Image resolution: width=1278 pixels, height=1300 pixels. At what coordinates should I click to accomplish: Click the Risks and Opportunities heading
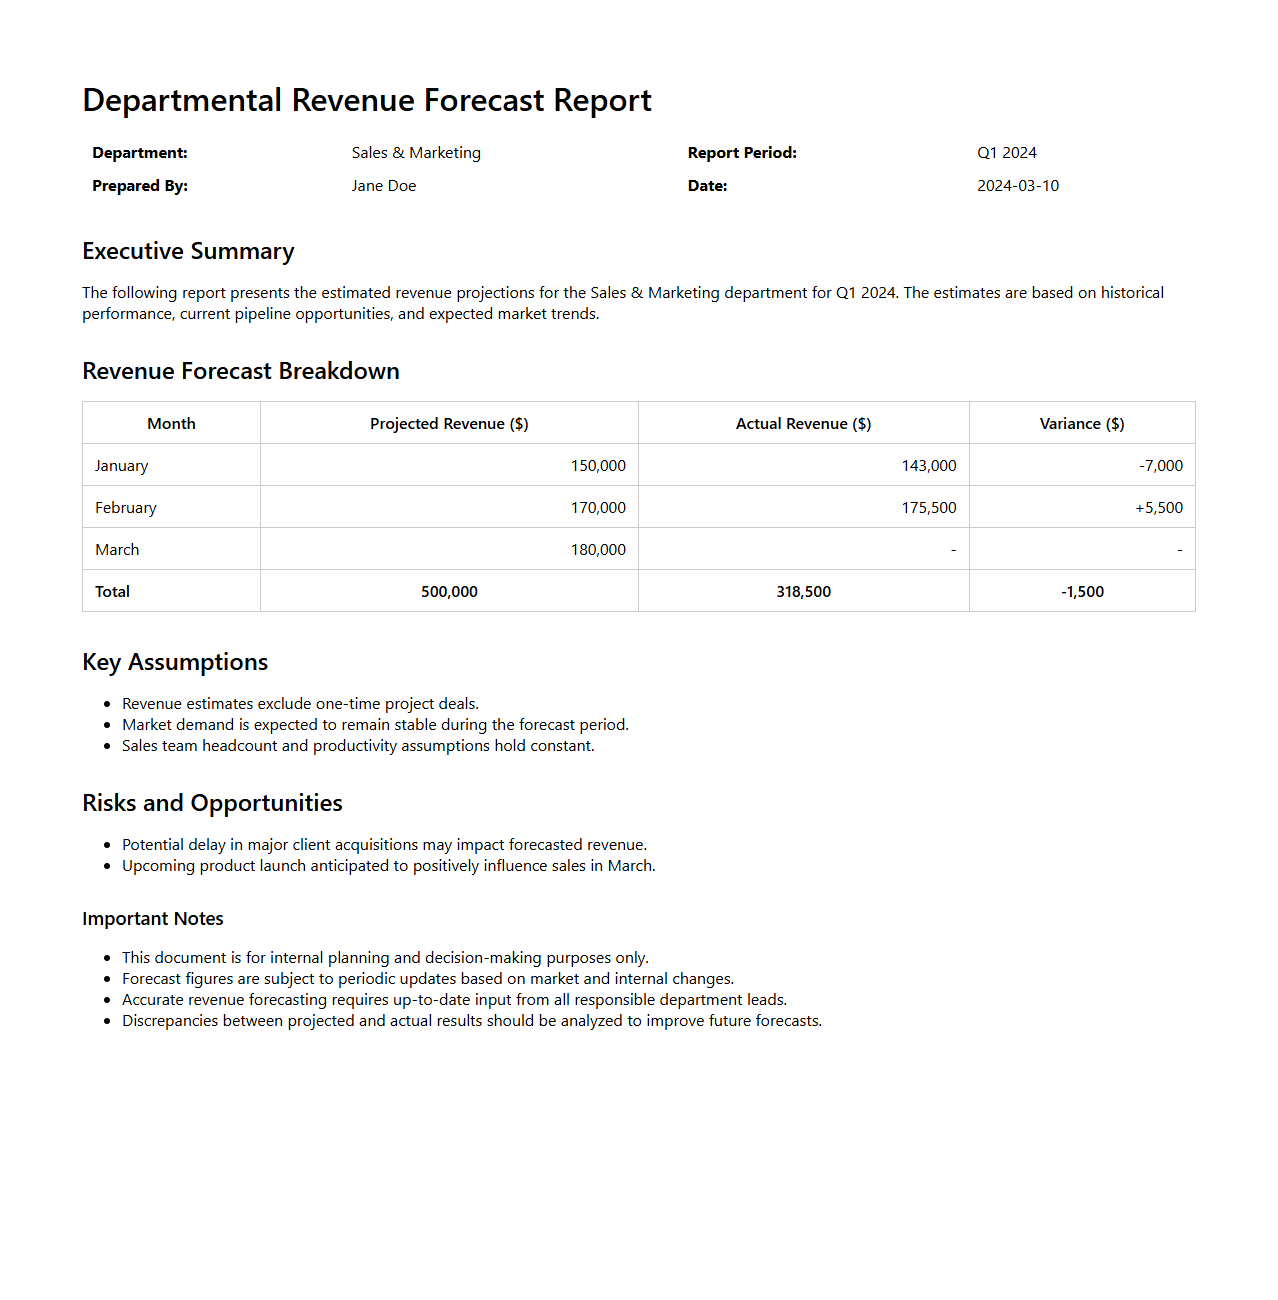click(212, 803)
